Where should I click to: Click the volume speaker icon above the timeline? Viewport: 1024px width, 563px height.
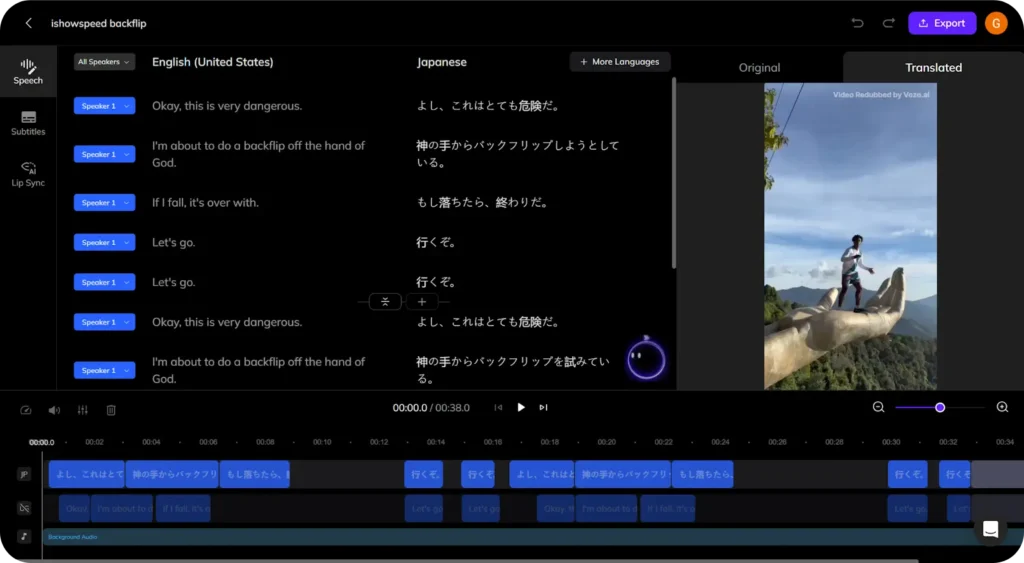(54, 410)
